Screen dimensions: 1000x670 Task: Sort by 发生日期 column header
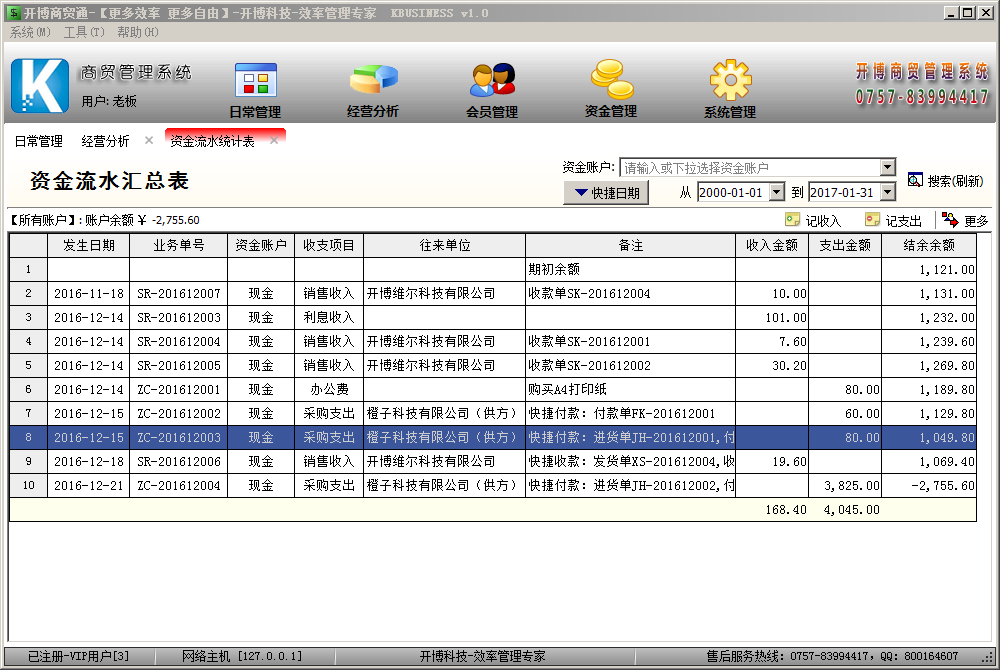point(89,245)
